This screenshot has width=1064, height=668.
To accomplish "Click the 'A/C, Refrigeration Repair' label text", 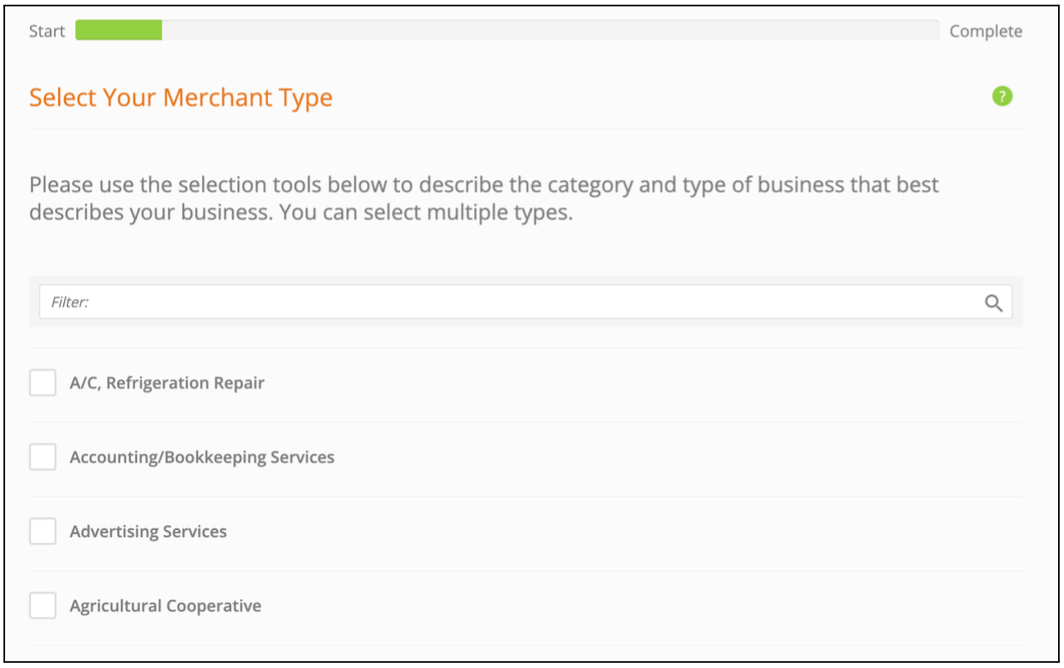I will pyautogui.click(x=167, y=383).
